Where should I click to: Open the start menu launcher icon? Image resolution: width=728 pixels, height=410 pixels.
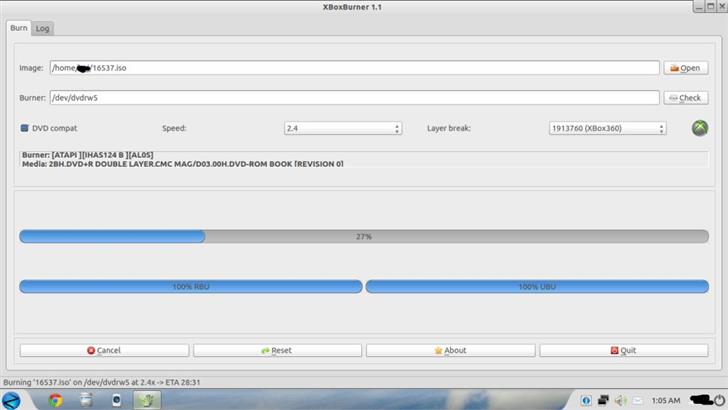[11, 400]
